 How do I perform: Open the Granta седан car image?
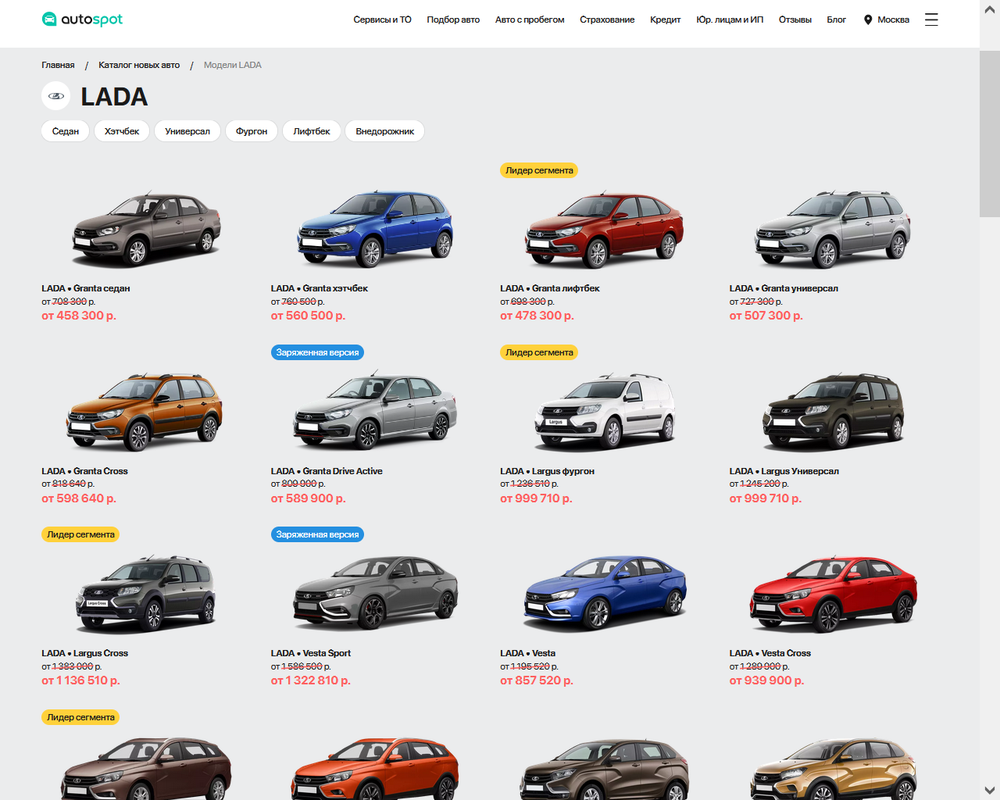[x=146, y=228]
